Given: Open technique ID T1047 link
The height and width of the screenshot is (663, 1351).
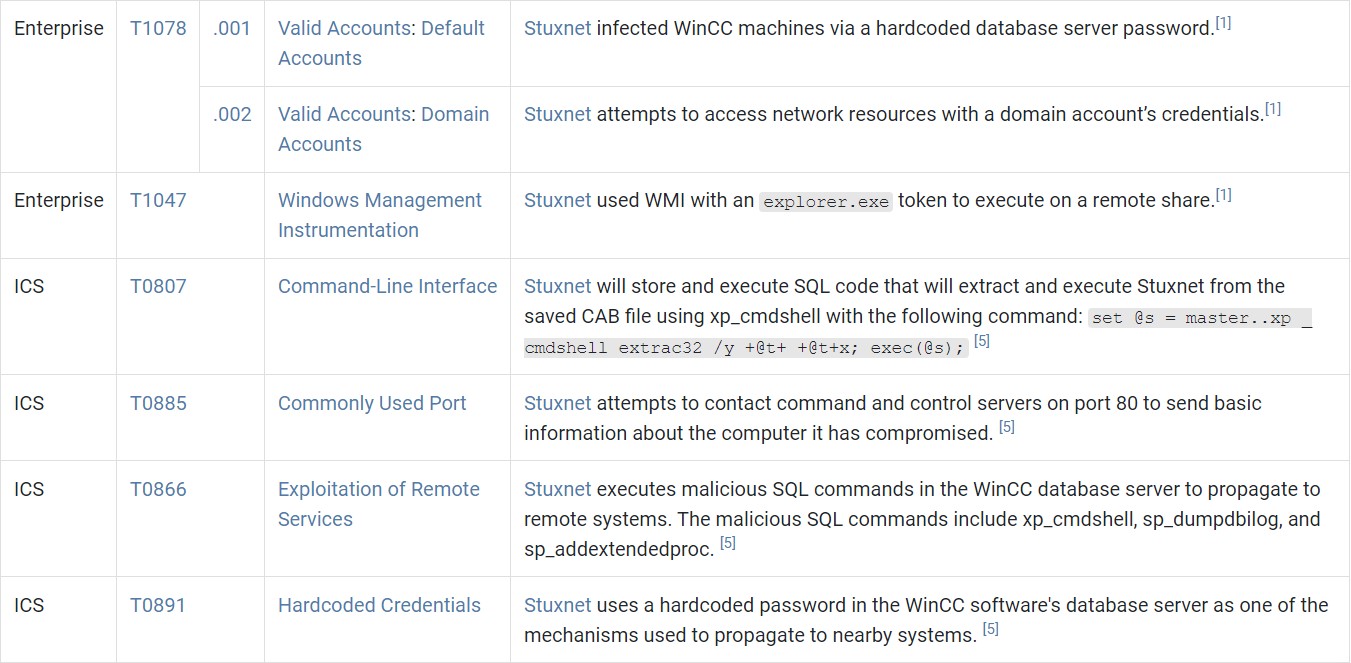Looking at the screenshot, I should [x=158, y=200].
